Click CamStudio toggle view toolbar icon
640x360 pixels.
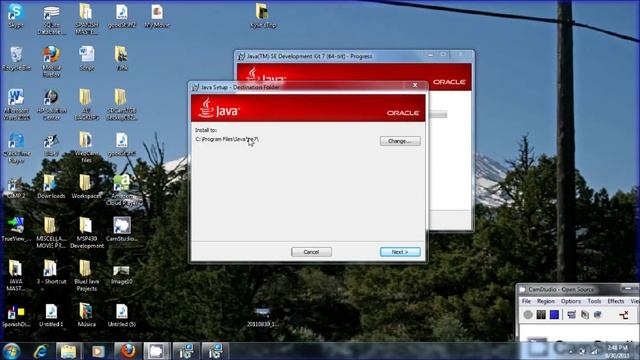coord(571,314)
